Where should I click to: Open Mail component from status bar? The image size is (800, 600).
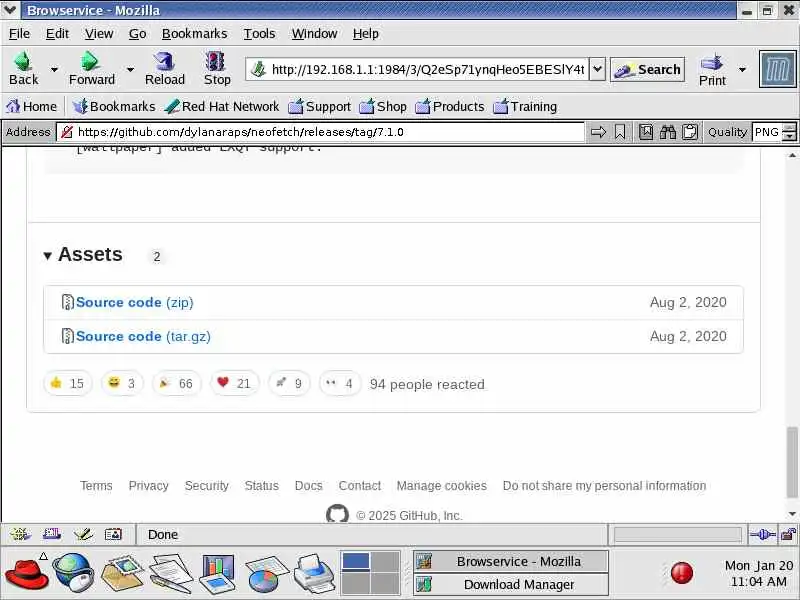tap(52, 534)
